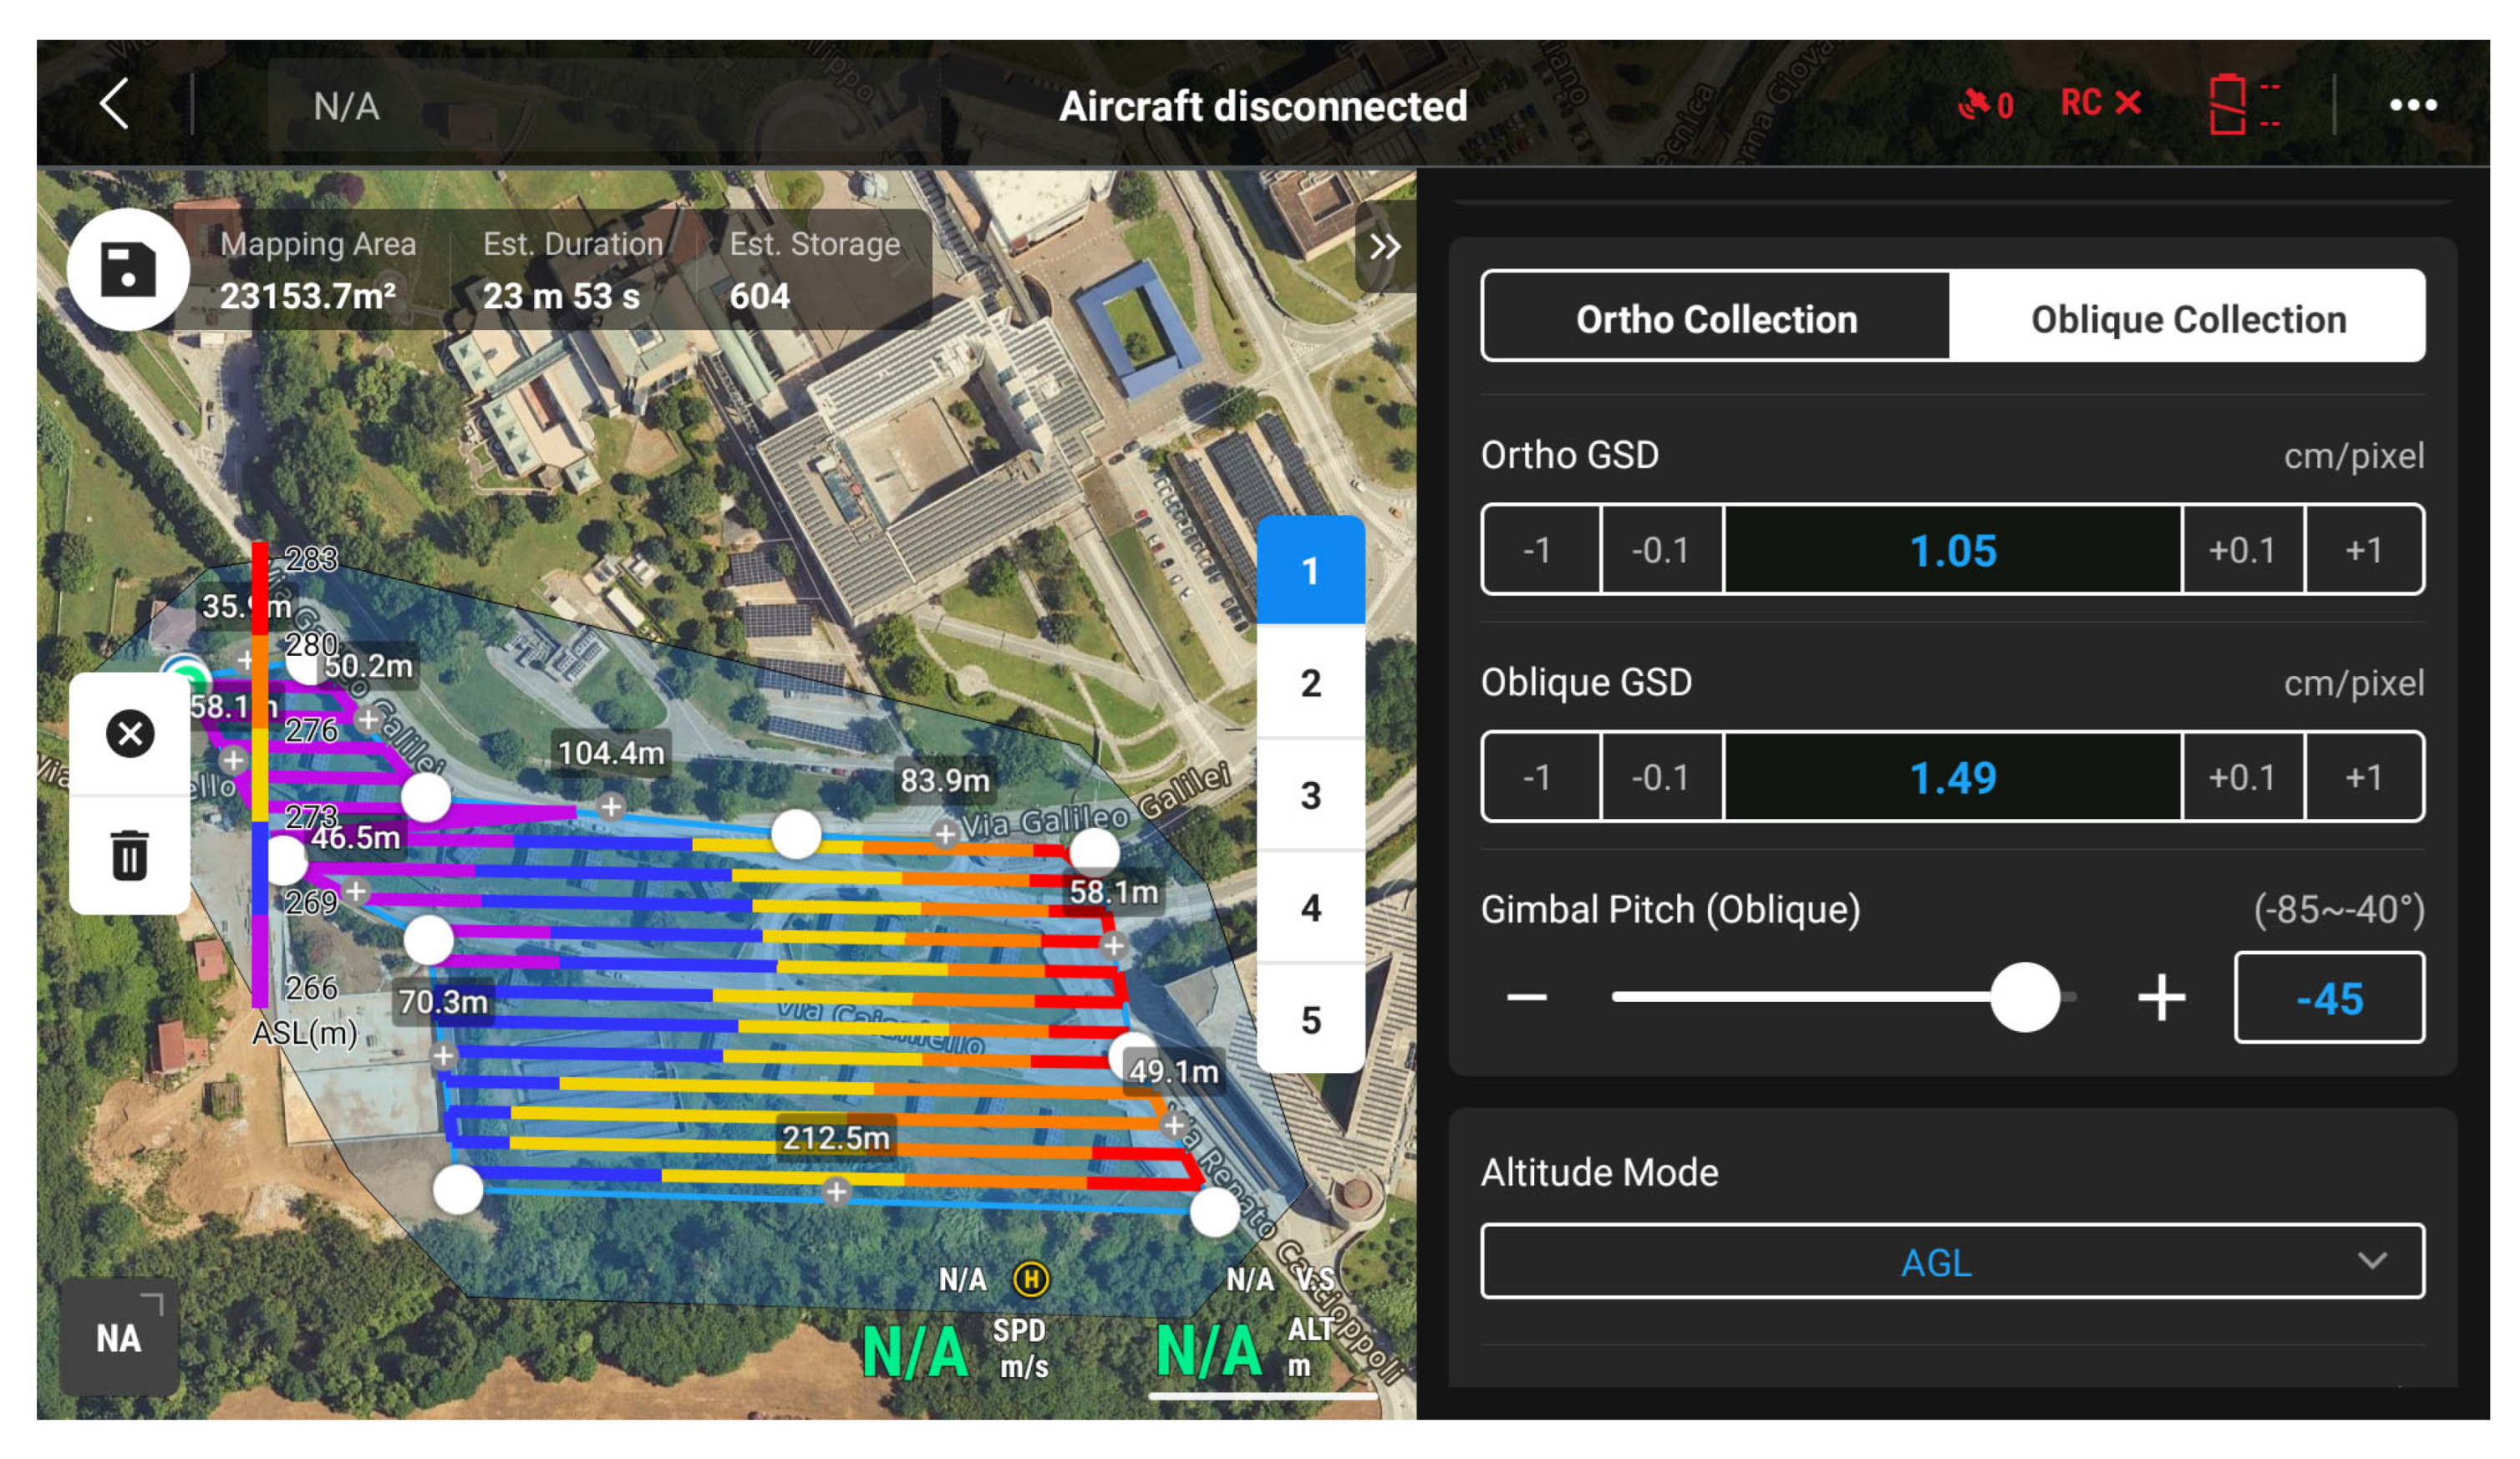Screen dimensions: 2520x1459
Task: Click the Gimbal Pitch slider handle
Action: click(2024, 997)
